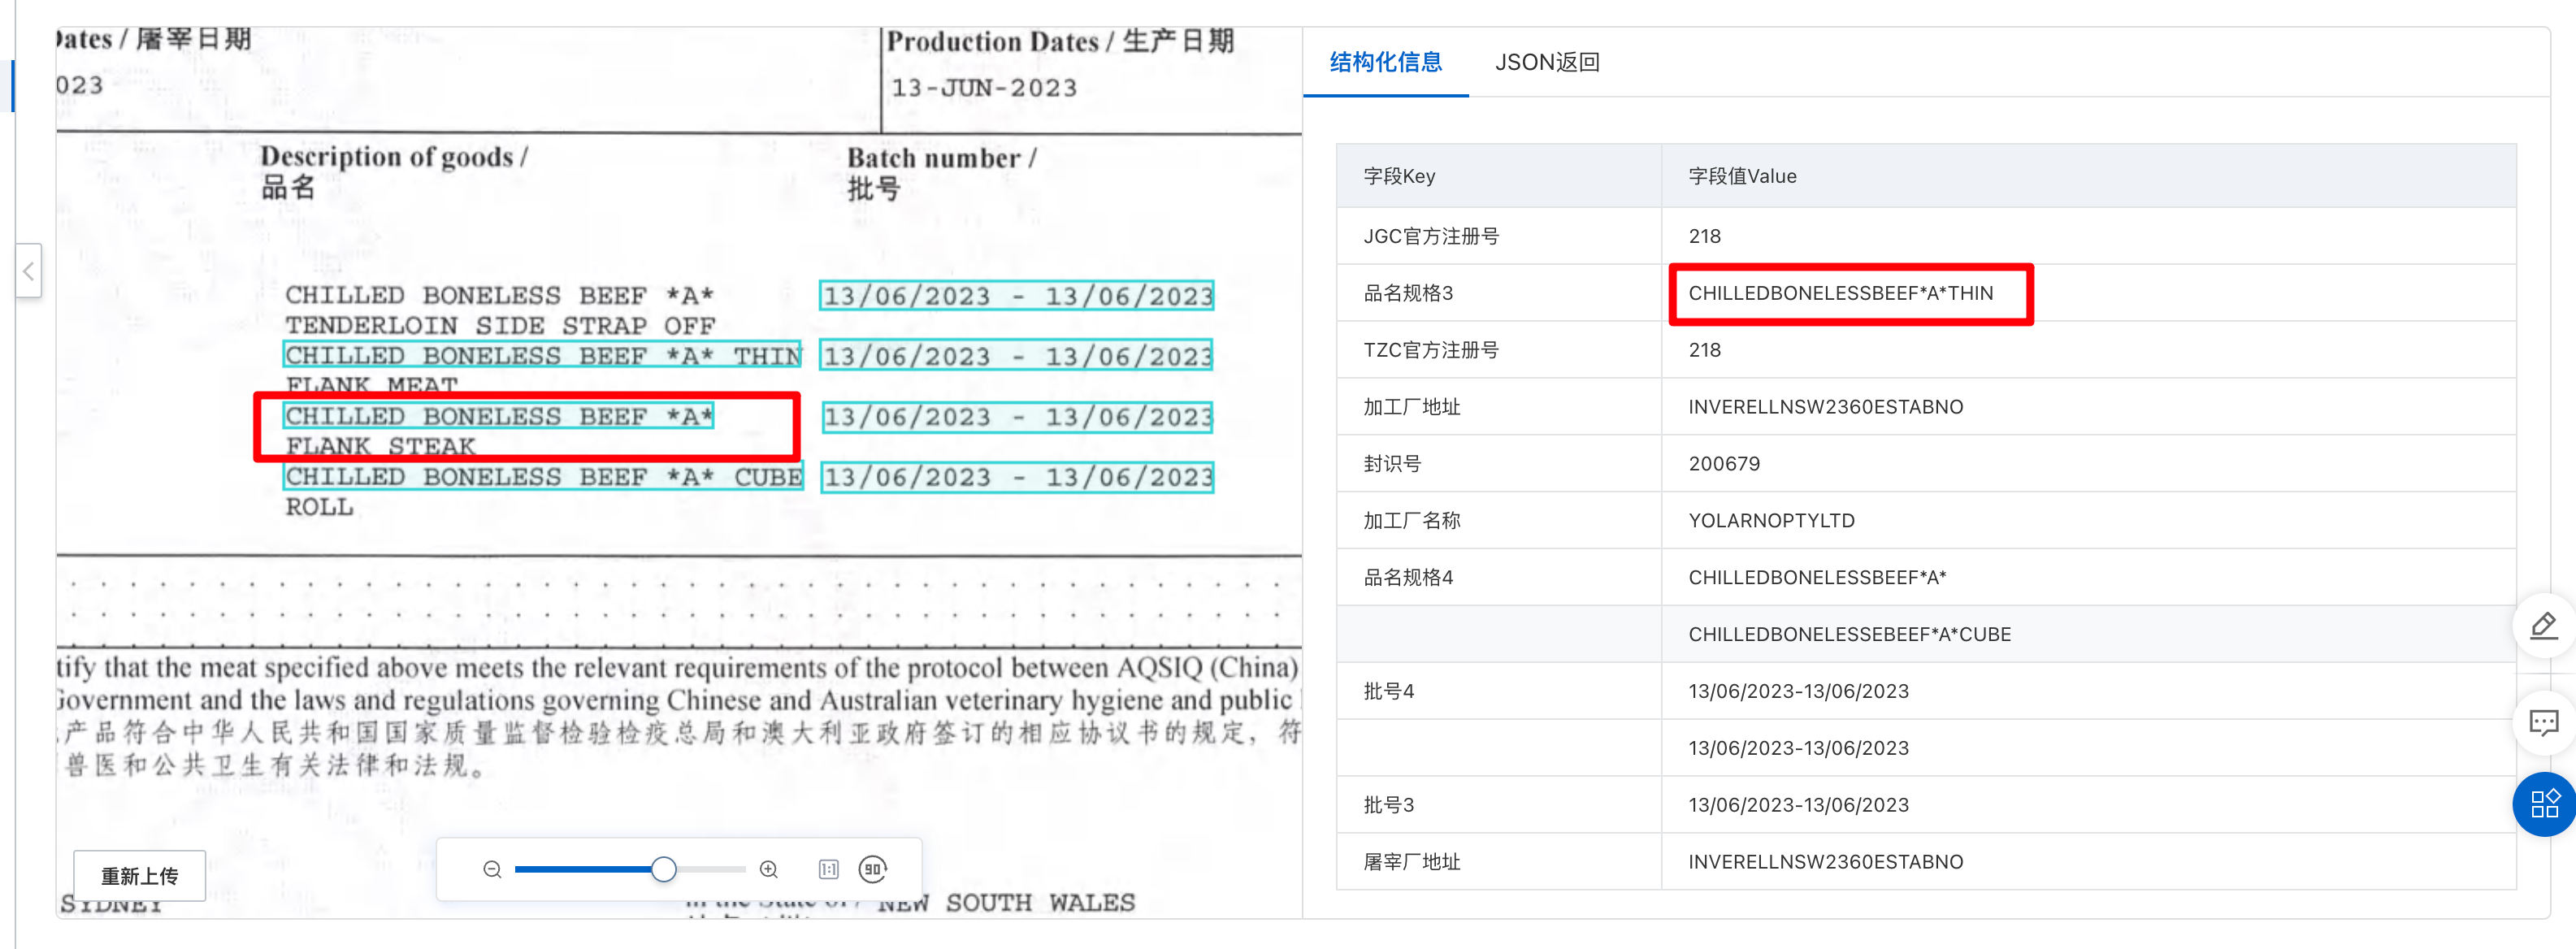Collapse the left sidebar with the chevron
2576x949 pixels.
pyautogui.click(x=28, y=271)
